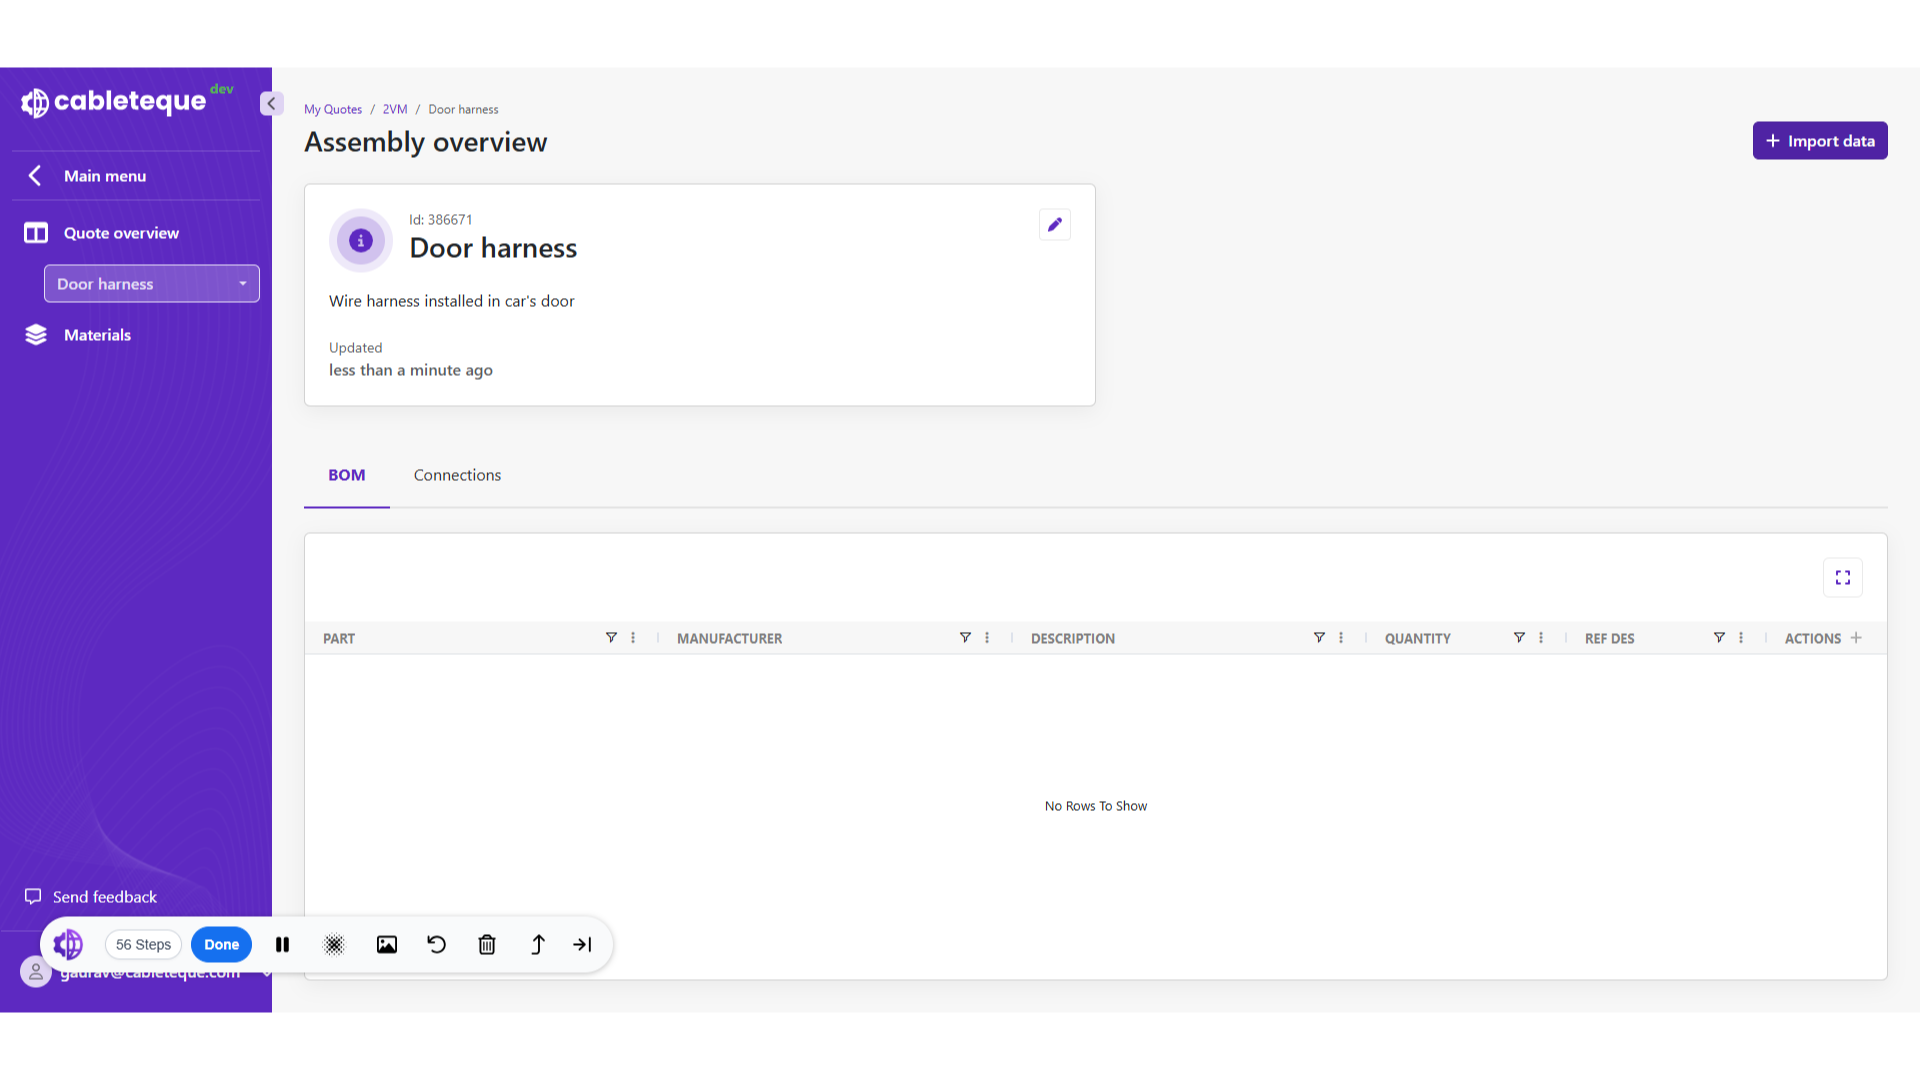Switch to the Connections tab

coord(457,475)
